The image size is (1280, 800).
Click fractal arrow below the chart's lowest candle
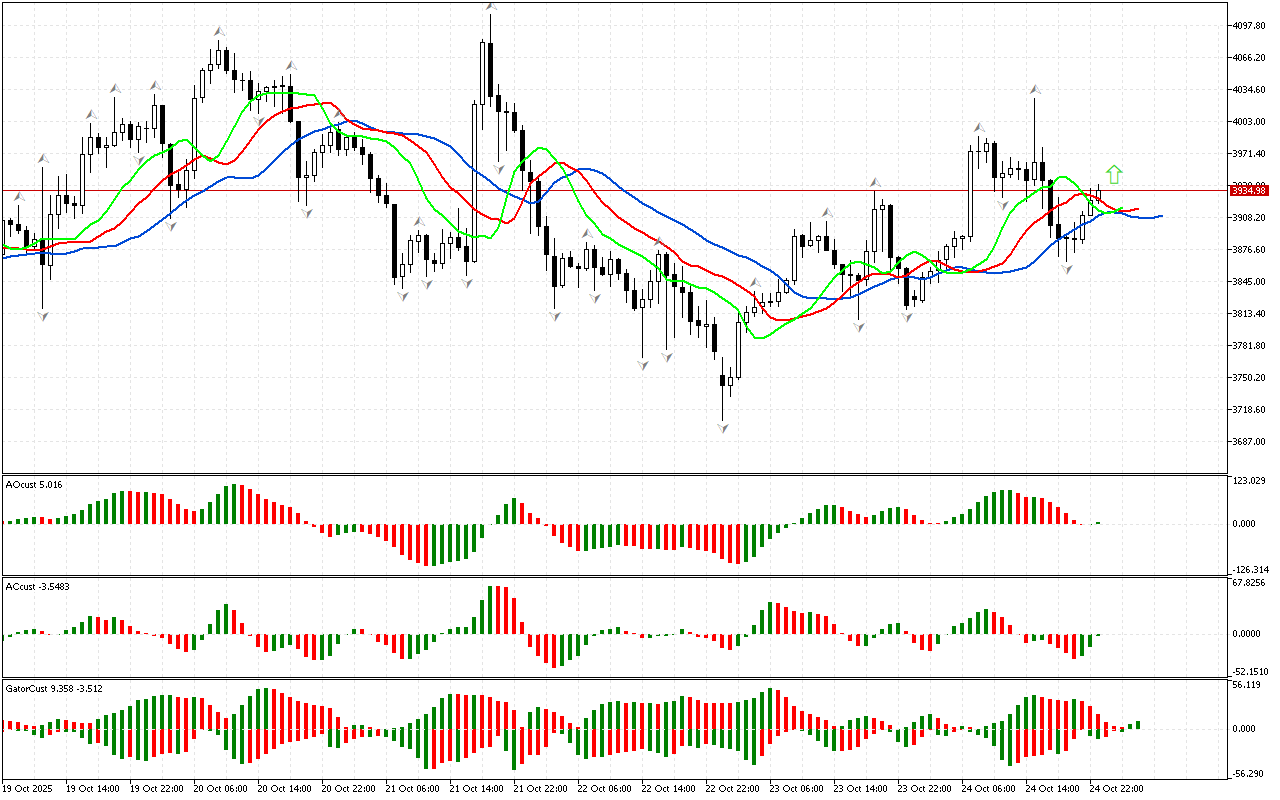point(721,427)
